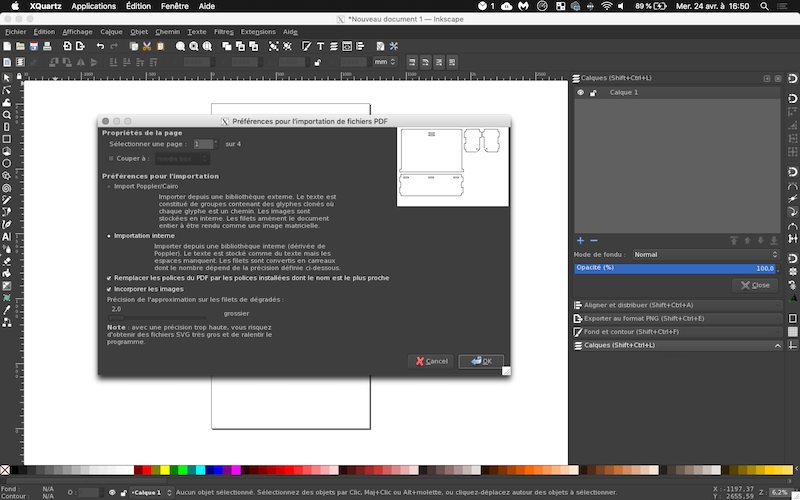Click Close button in Calques panel

(x=755, y=285)
